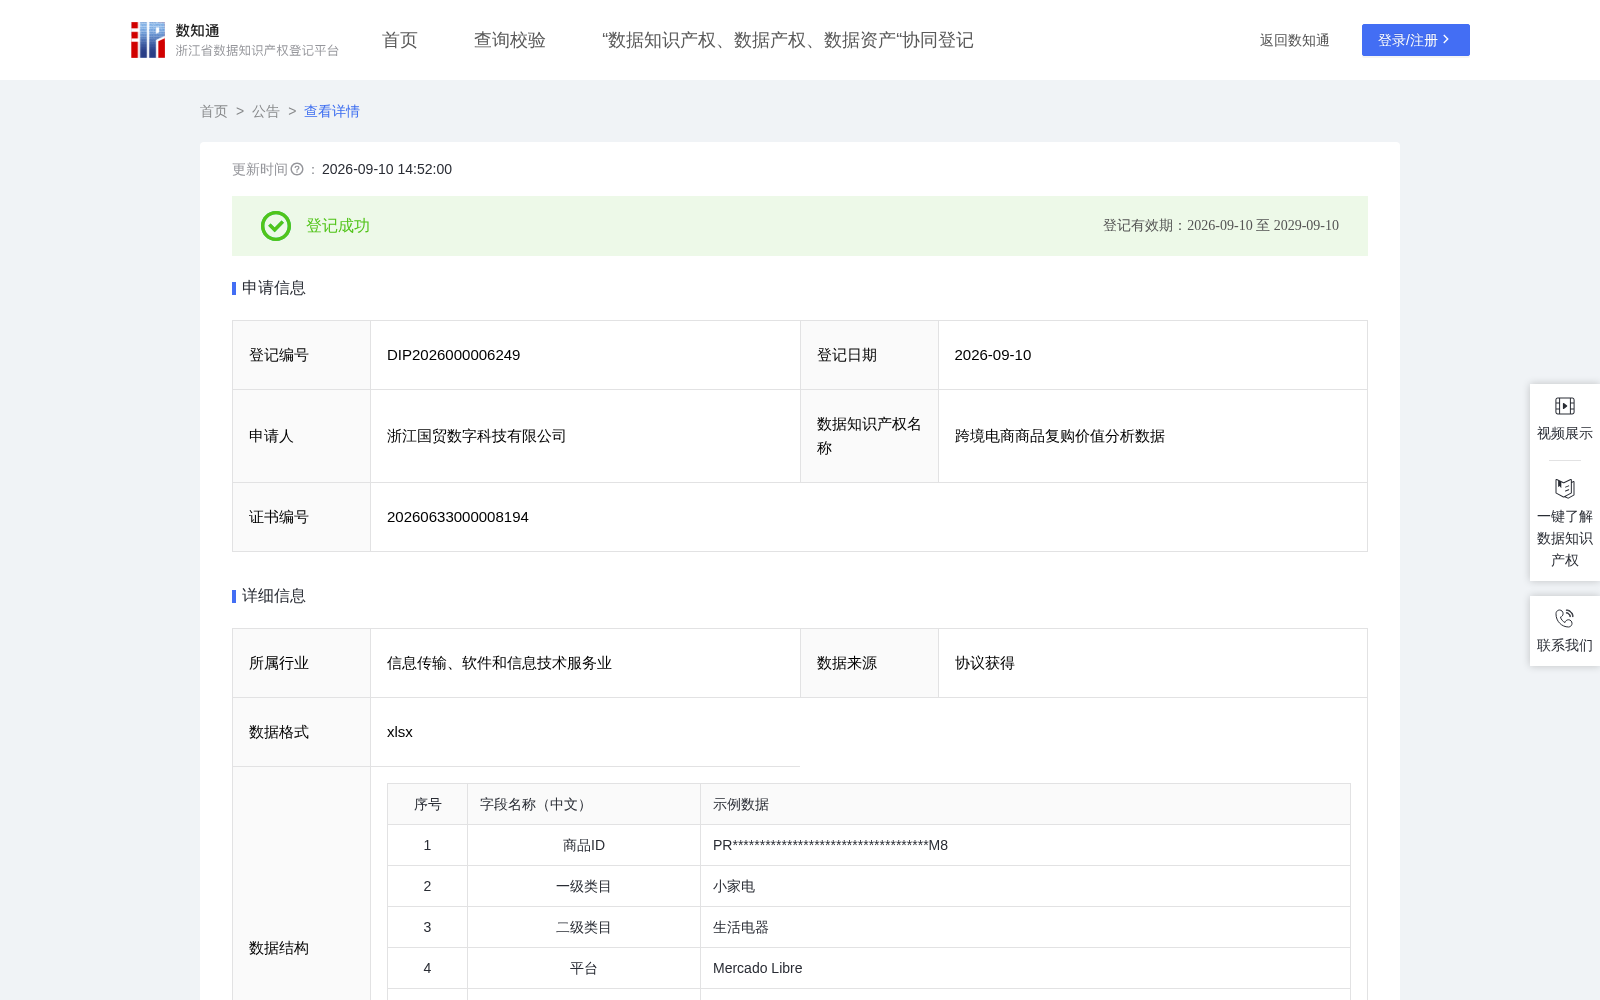Click the 登记有效期 date range text
The height and width of the screenshot is (1000, 1600).
[1221, 226]
